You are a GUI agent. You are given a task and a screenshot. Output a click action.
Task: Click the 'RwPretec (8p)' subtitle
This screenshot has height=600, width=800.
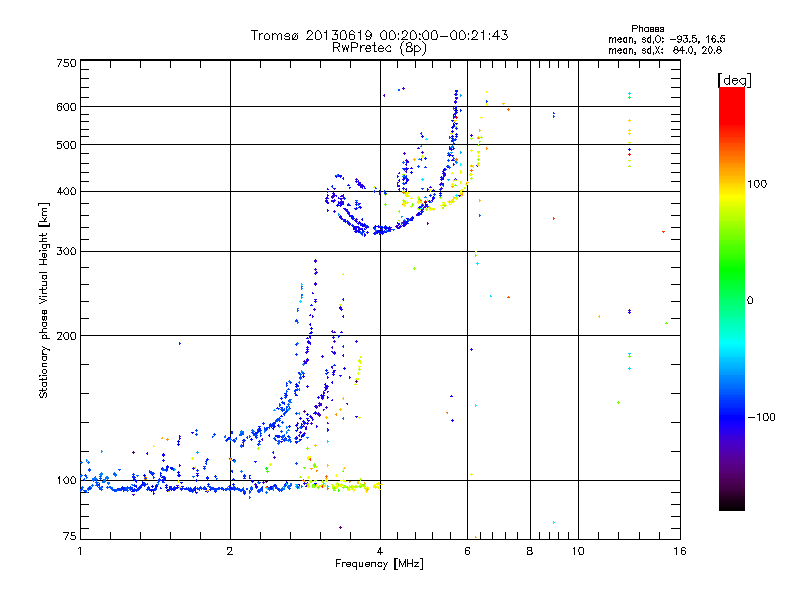379,48
